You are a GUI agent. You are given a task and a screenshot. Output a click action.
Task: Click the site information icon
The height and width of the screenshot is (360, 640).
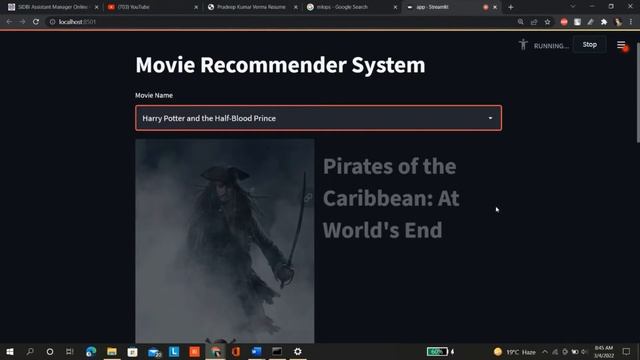click(x=52, y=22)
